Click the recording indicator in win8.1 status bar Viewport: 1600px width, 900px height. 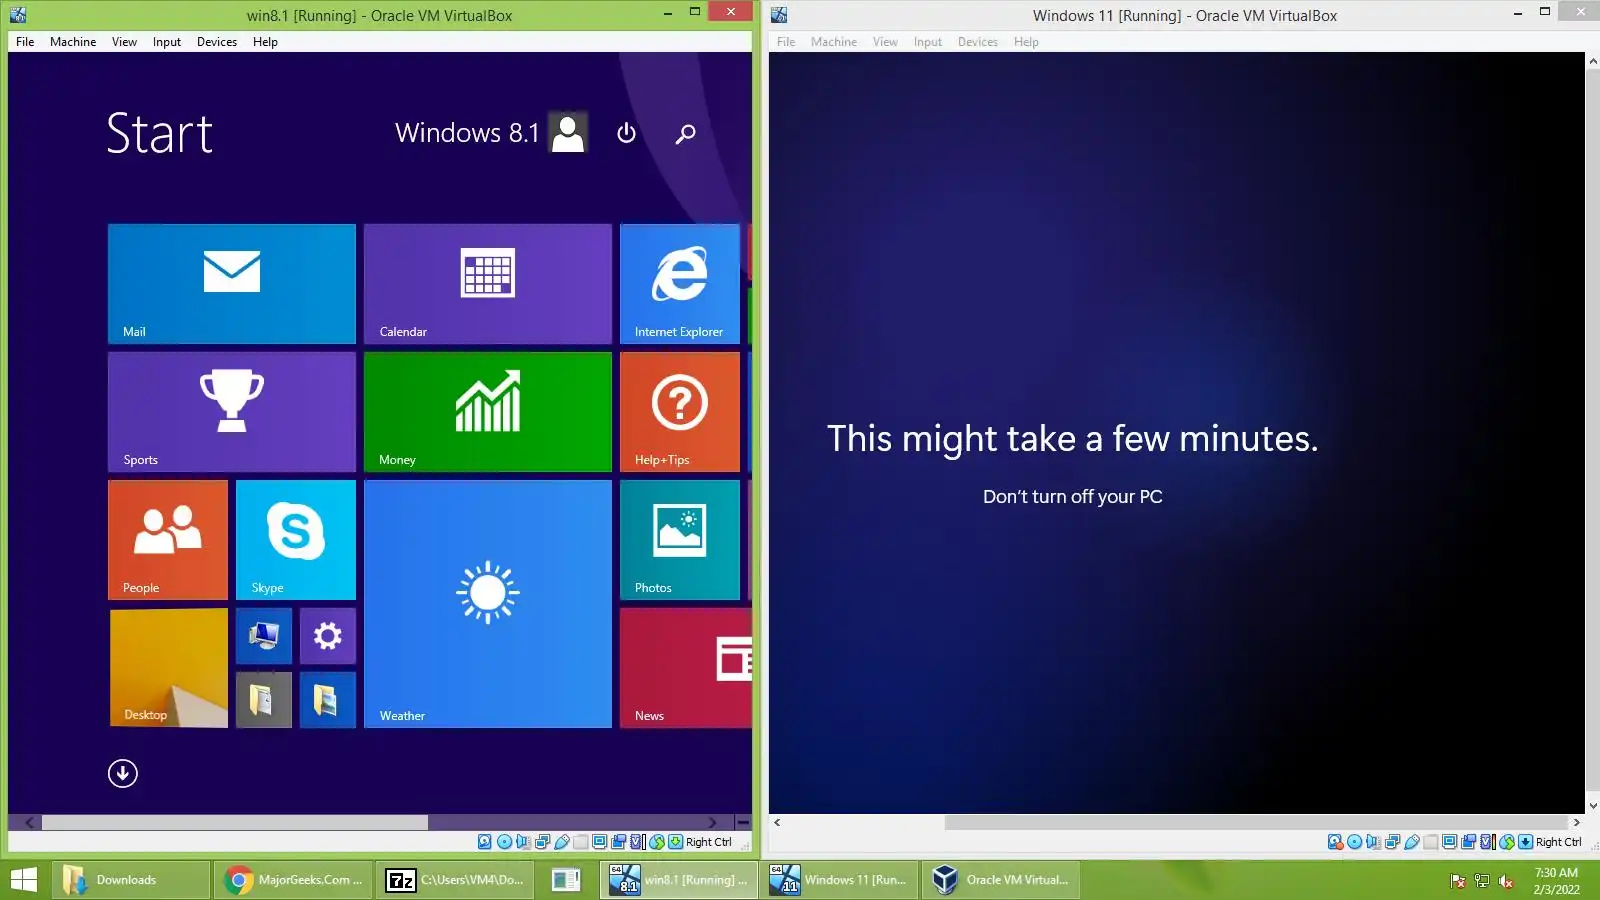(x=619, y=842)
